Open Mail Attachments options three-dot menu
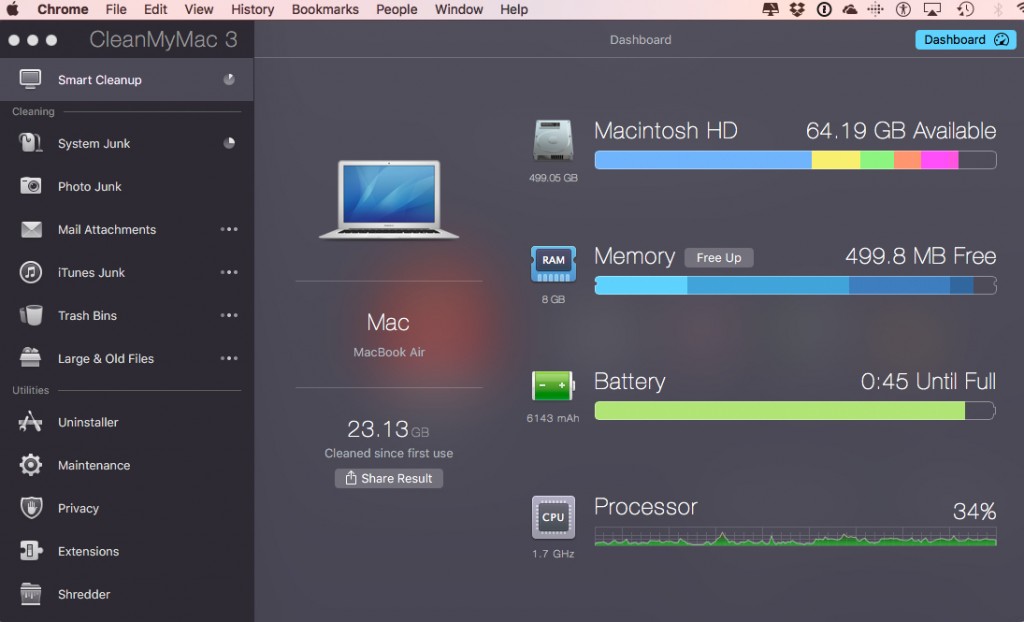 (229, 229)
